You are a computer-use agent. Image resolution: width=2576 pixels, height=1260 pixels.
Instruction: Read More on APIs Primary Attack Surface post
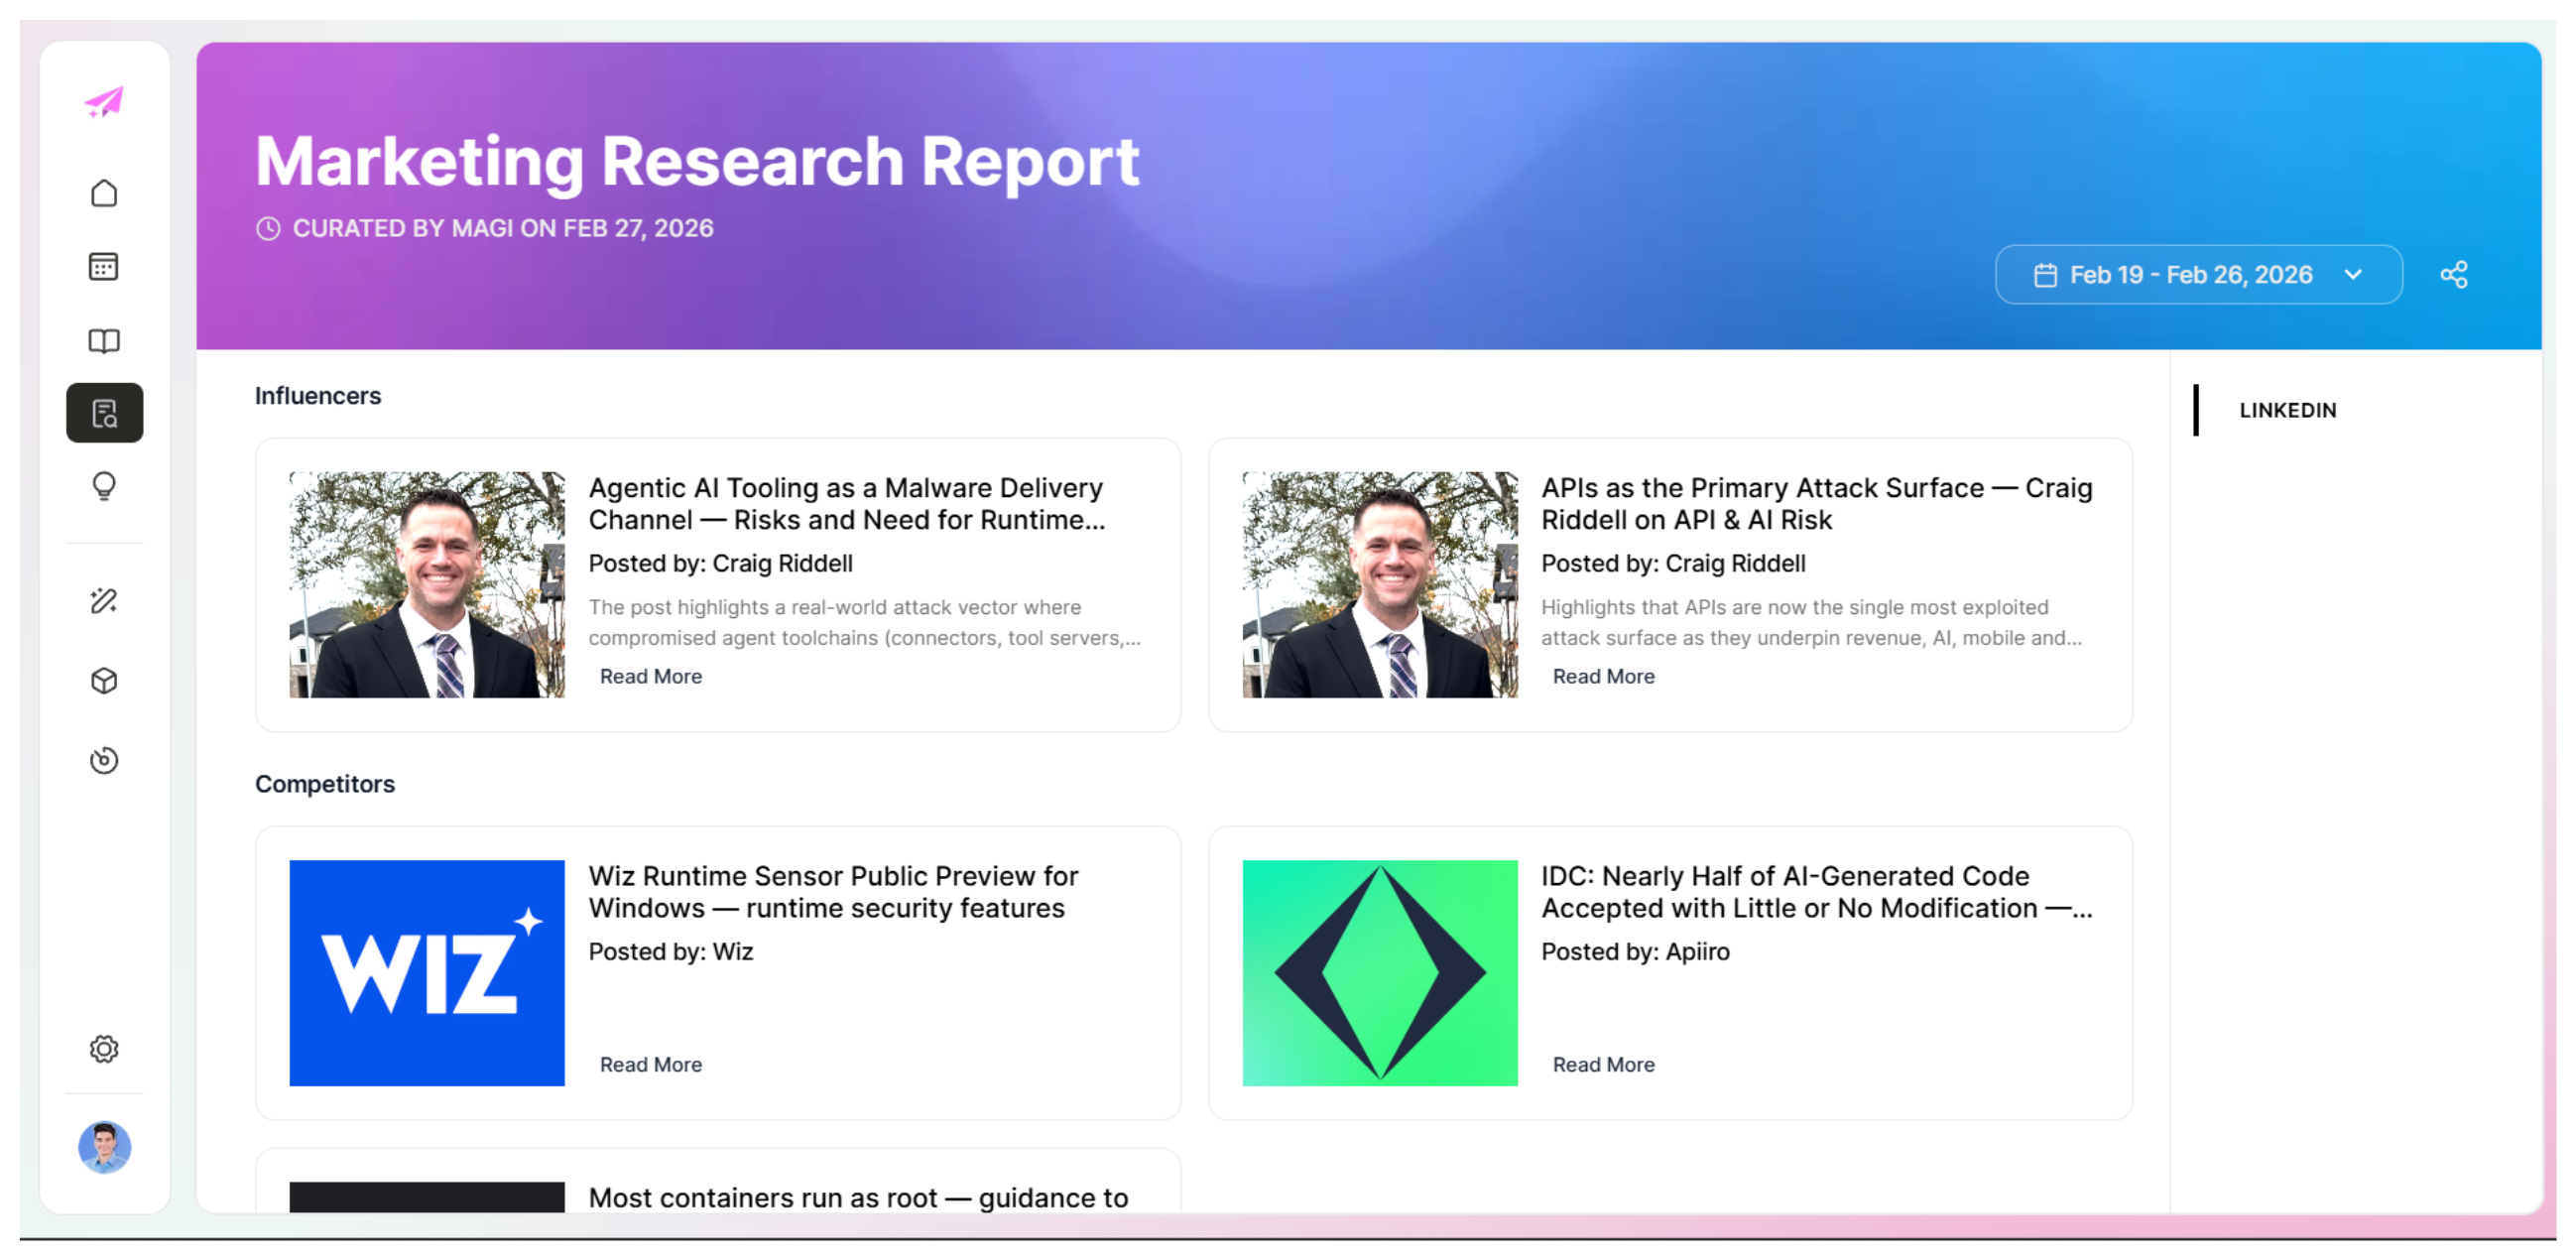[1602, 676]
